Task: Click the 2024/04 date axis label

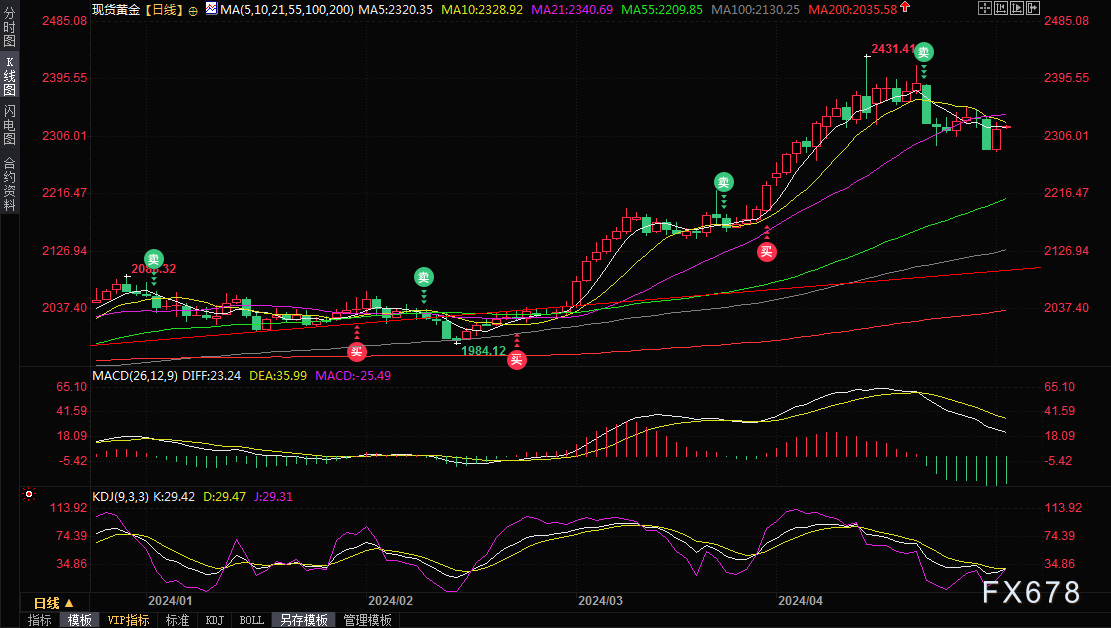Action: pyautogui.click(x=801, y=601)
